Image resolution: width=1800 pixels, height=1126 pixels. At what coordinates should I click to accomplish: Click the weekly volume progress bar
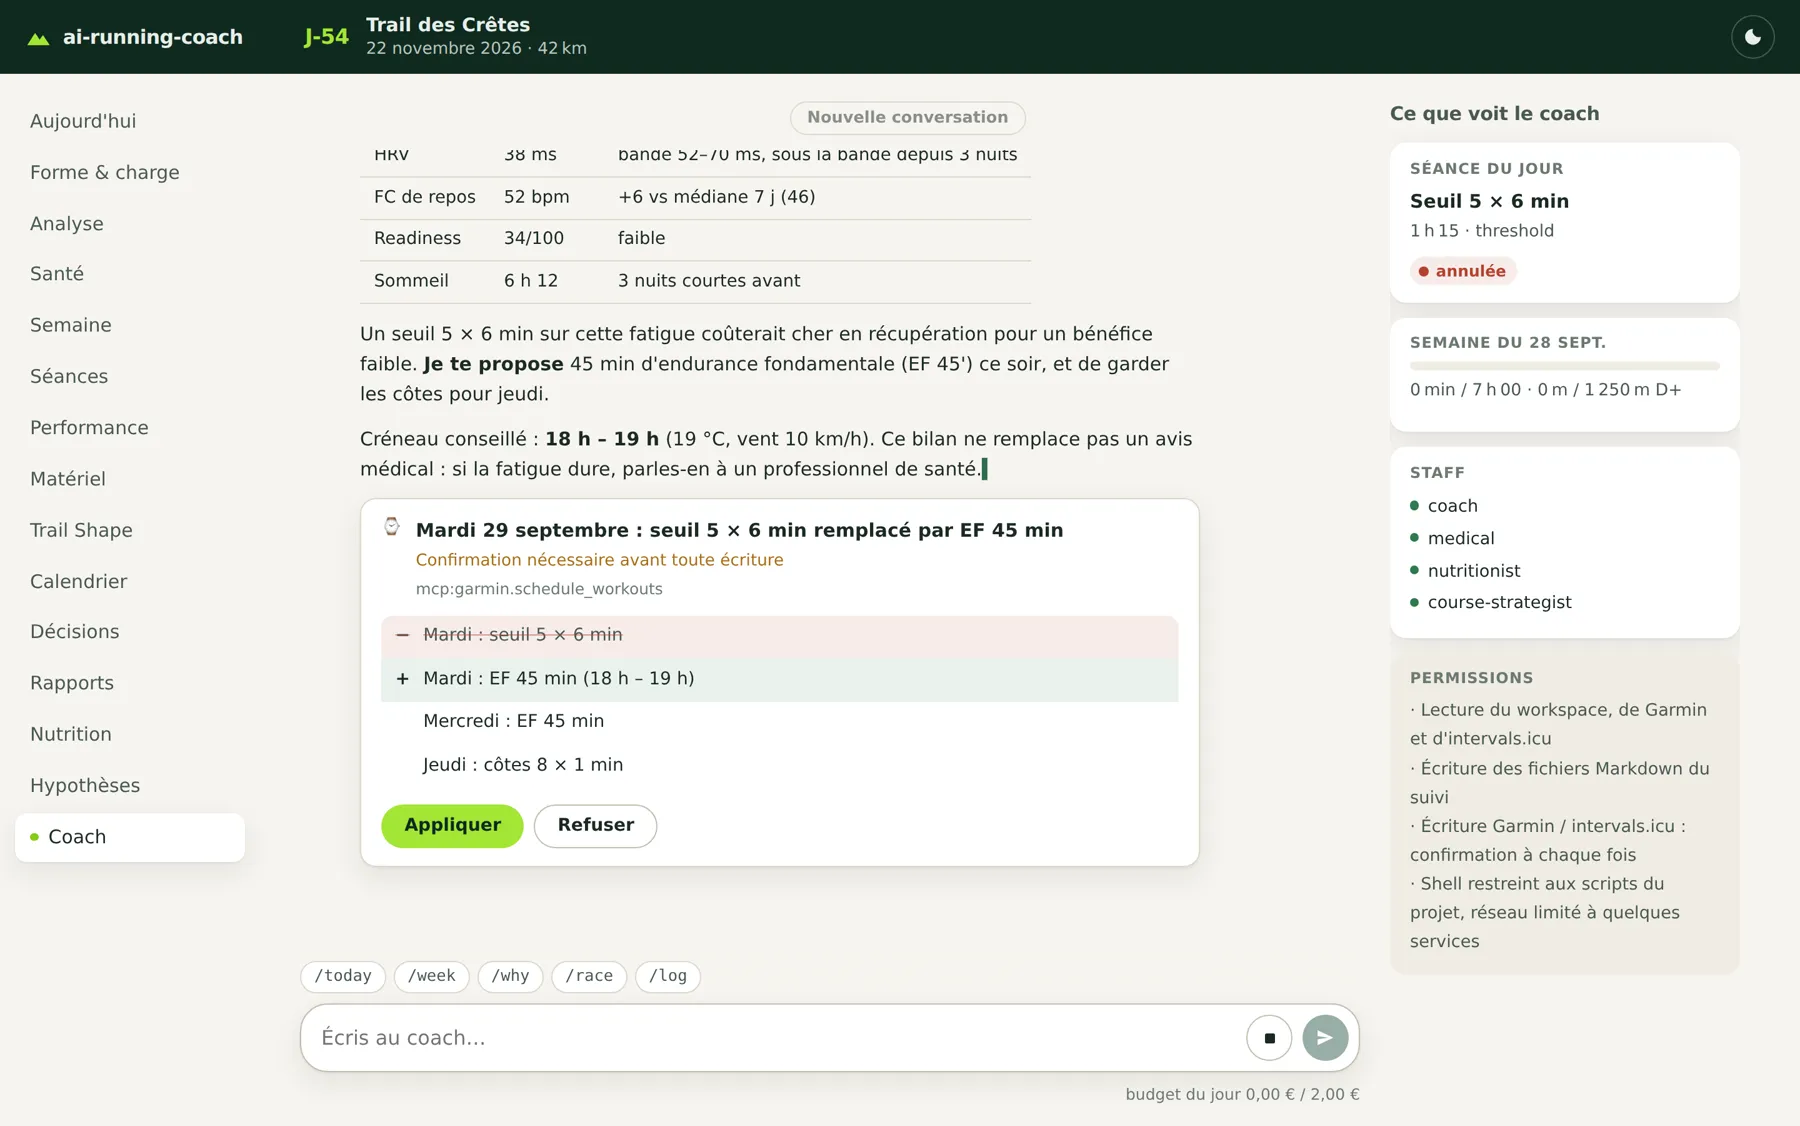click(x=1564, y=366)
